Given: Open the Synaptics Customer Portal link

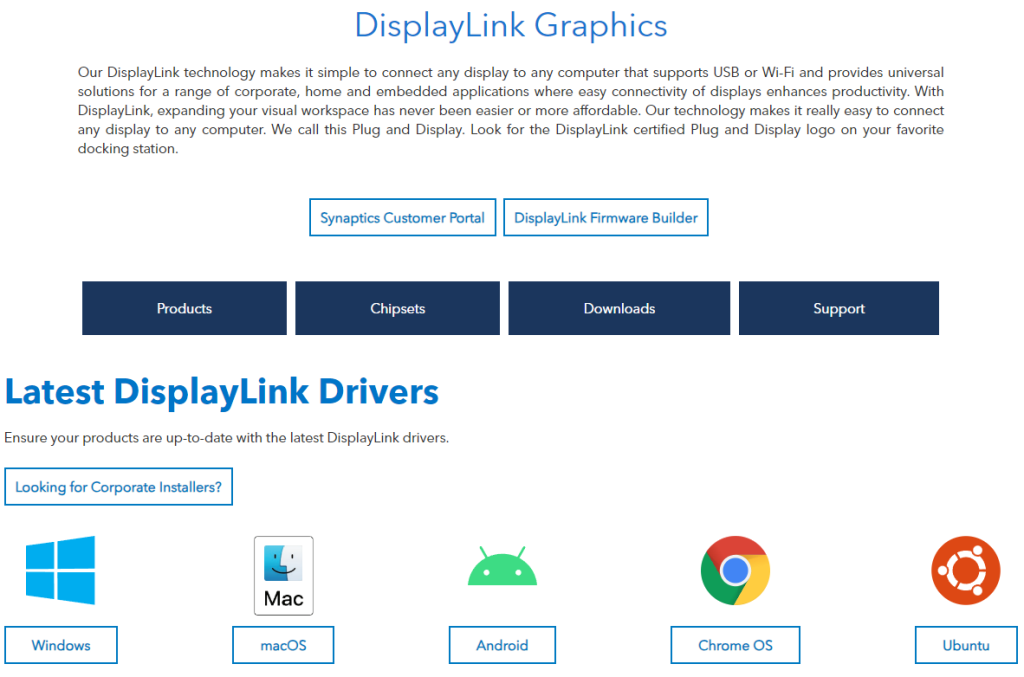Looking at the screenshot, I should coord(402,218).
